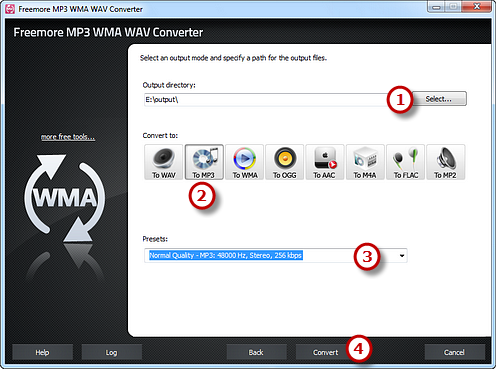The image size is (496, 369).
Task: Pick the To M4A format icon
Action: coord(365,162)
